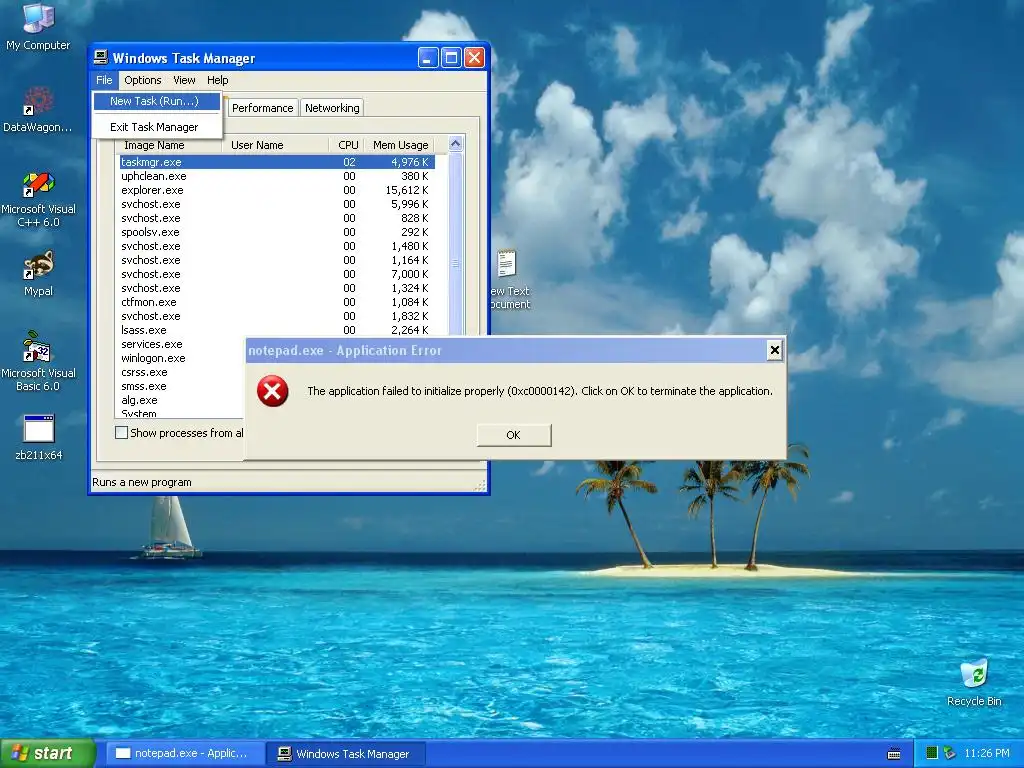1024x768 pixels.
Task: Sort processes by CPU column
Action: pos(346,145)
